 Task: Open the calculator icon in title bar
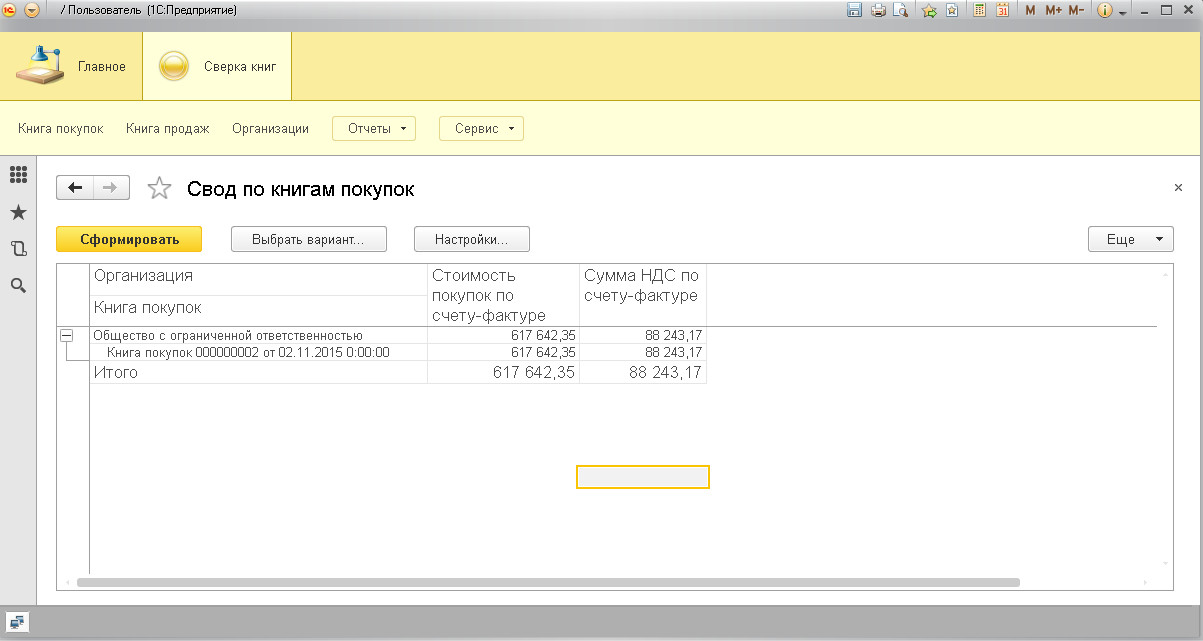tap(980, 10)
